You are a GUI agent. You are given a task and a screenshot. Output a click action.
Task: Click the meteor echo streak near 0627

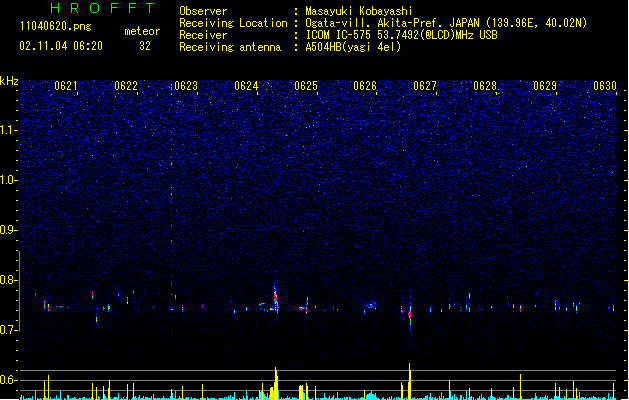point(410,316)
